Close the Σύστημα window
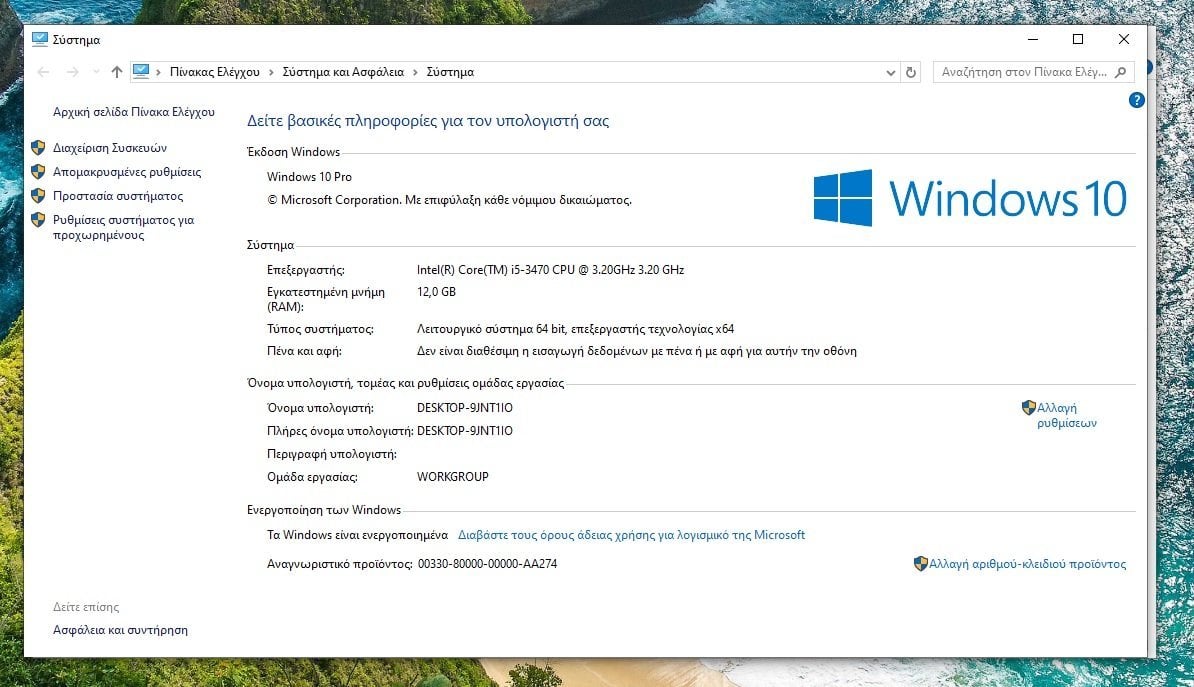The height and width of the screenshot is (687, 1194). click(1123, 40)
